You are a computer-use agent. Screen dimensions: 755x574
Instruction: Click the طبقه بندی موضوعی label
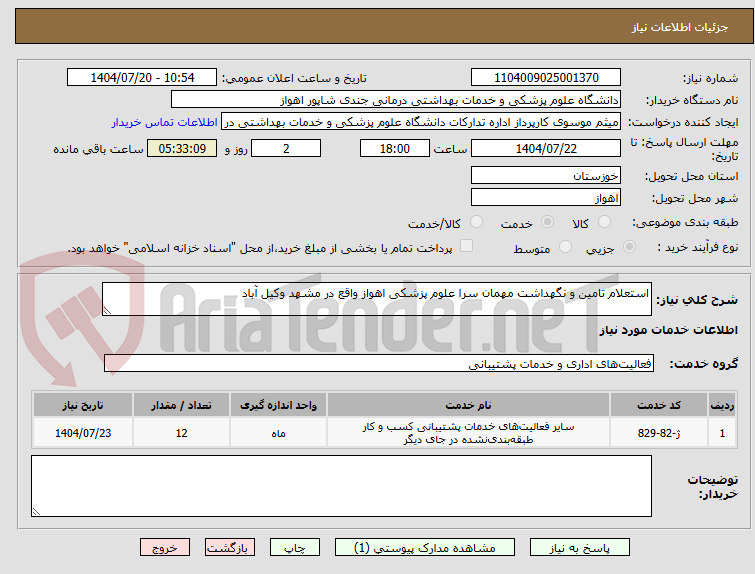coord(685,222)
